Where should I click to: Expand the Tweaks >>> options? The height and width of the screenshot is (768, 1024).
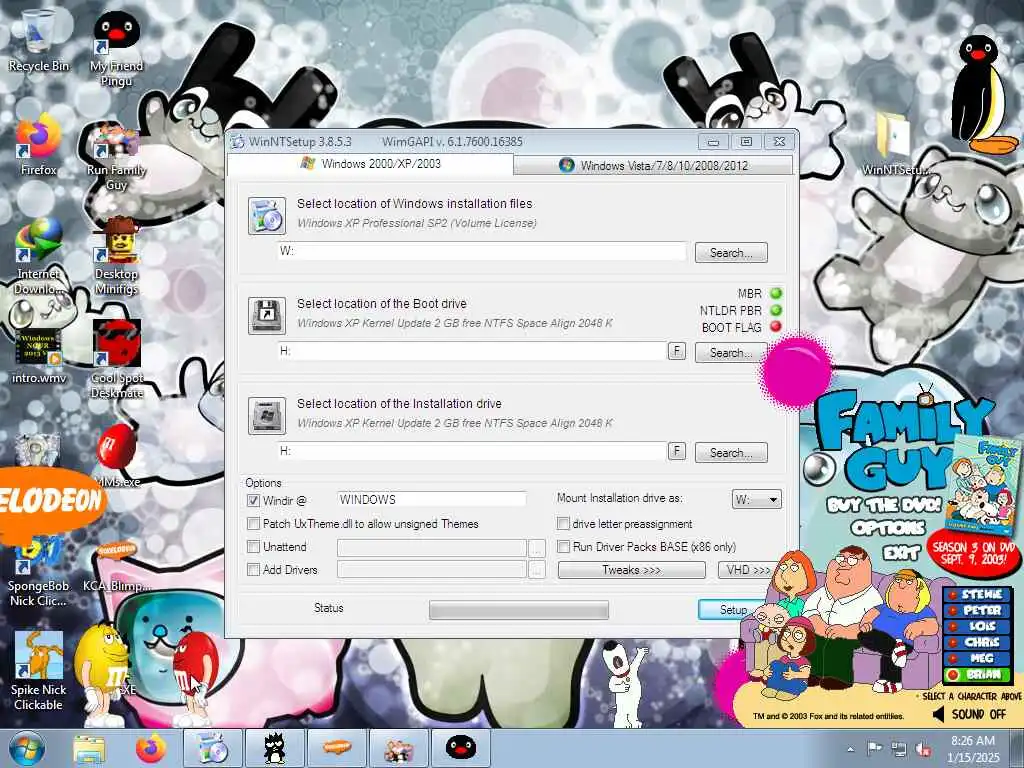[632, 570]
